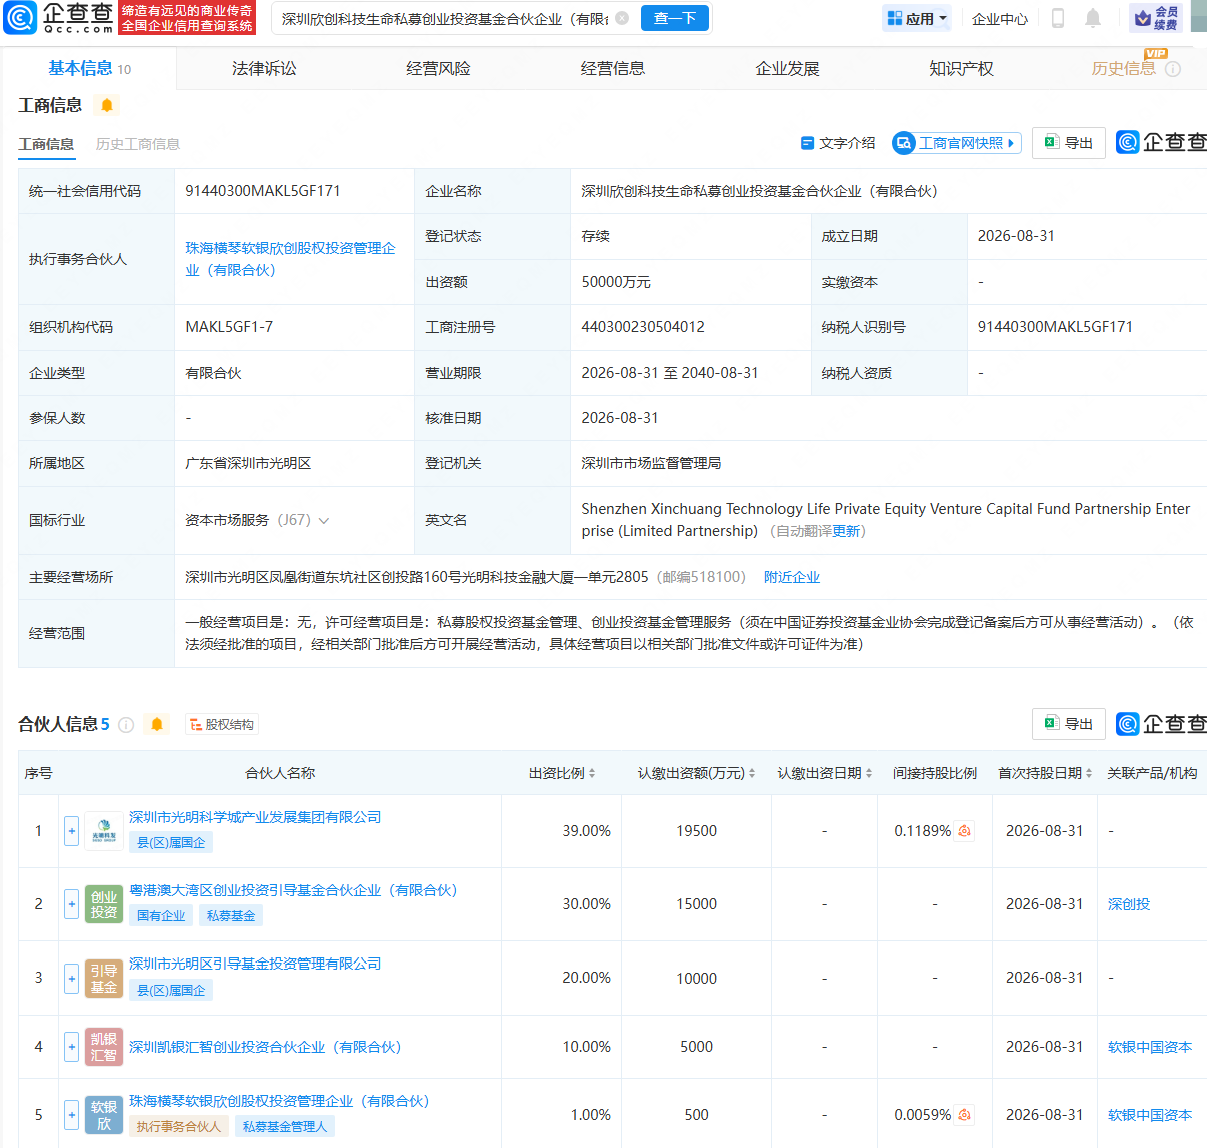1207x1148 pixels.
Task: Click the 查一下 search button
Action: pyautogui.click(x=675, y=18)
